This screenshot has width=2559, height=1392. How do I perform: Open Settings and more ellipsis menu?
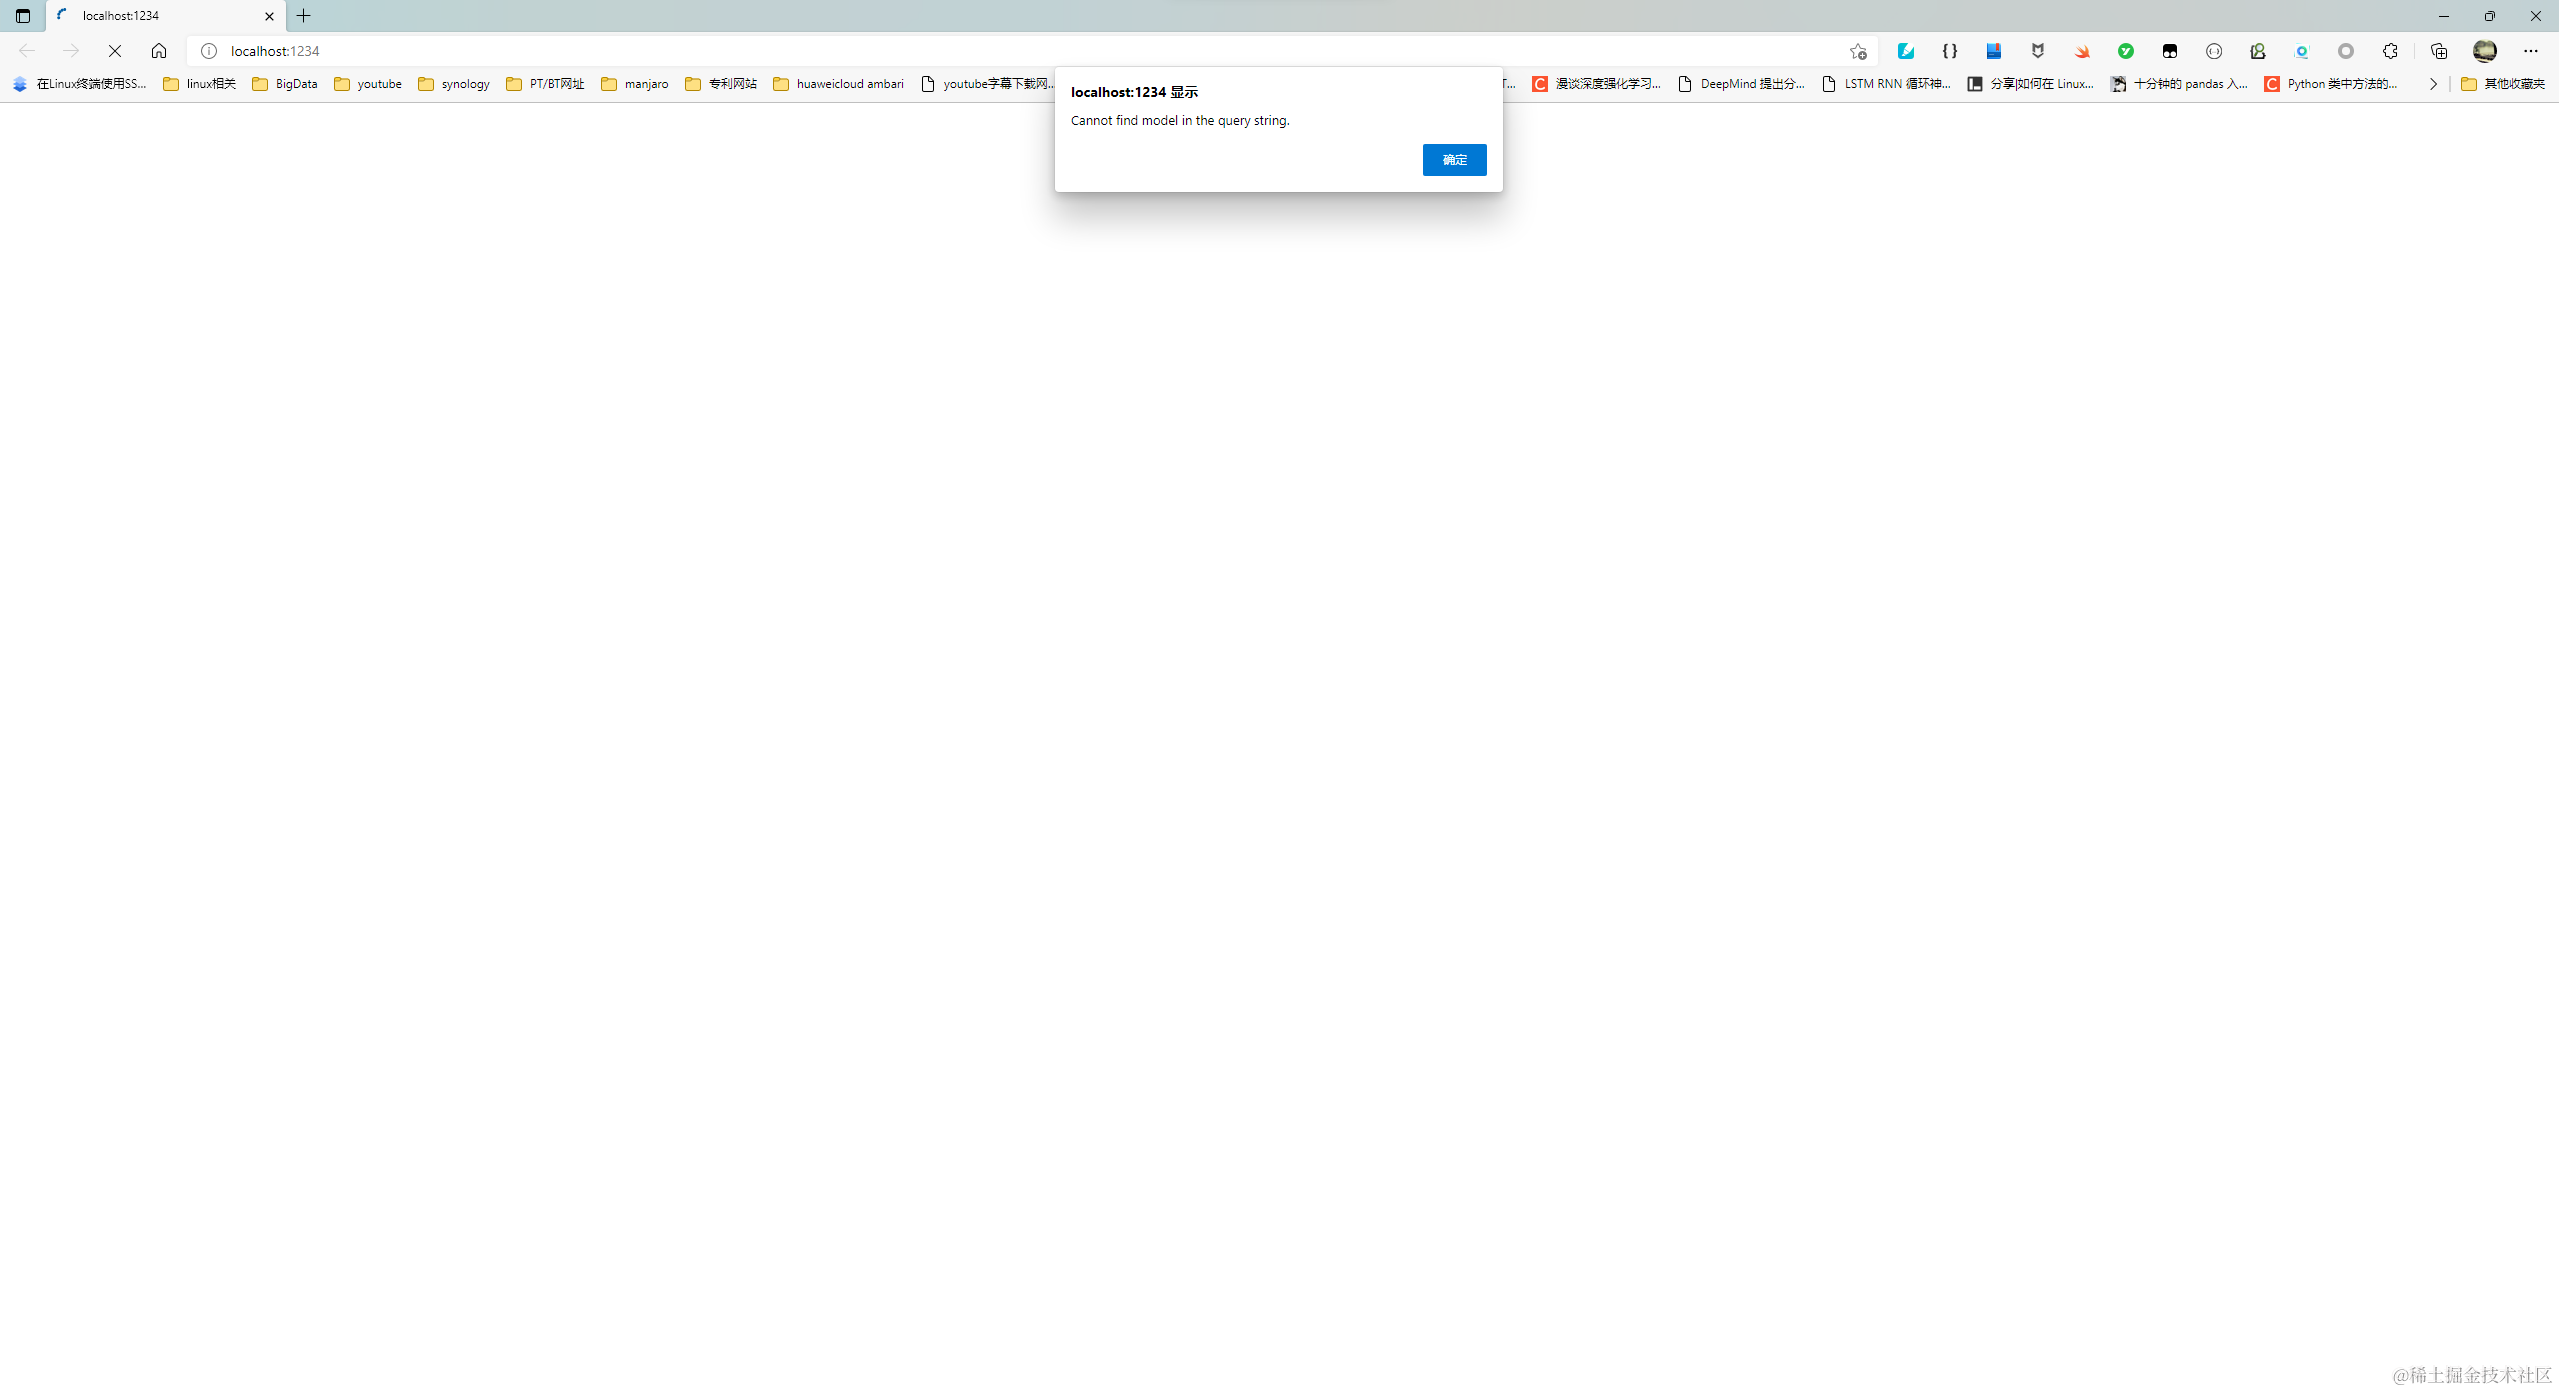2531,51
